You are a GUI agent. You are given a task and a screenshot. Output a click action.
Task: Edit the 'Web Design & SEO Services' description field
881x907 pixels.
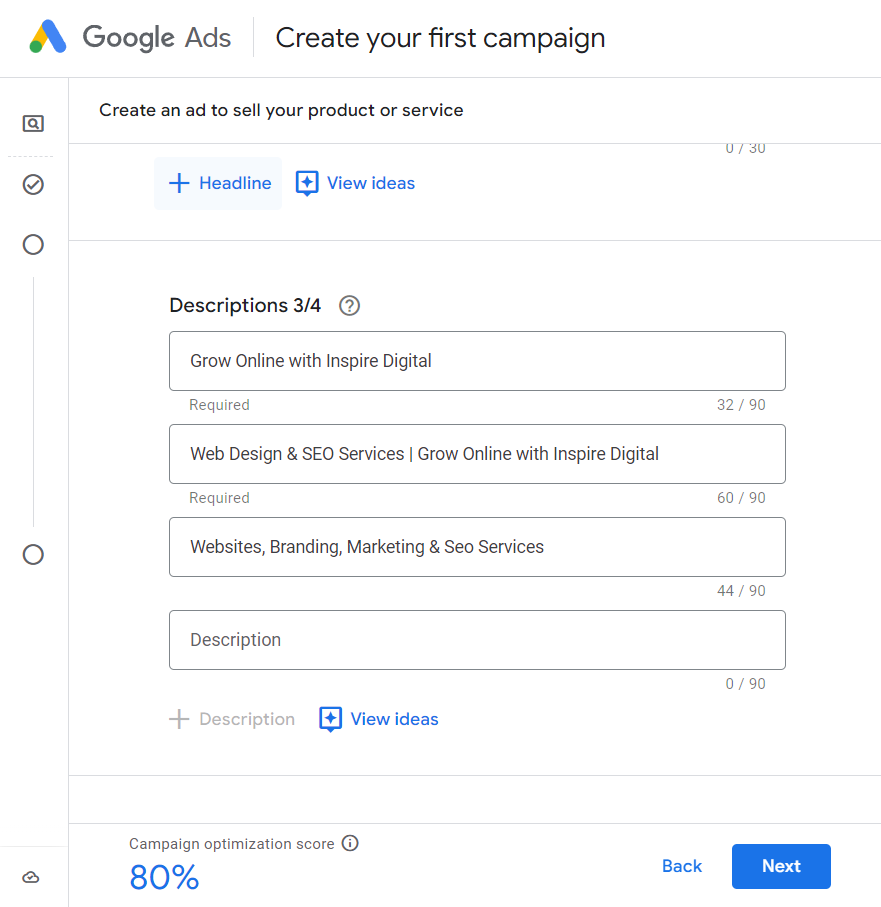477,454
